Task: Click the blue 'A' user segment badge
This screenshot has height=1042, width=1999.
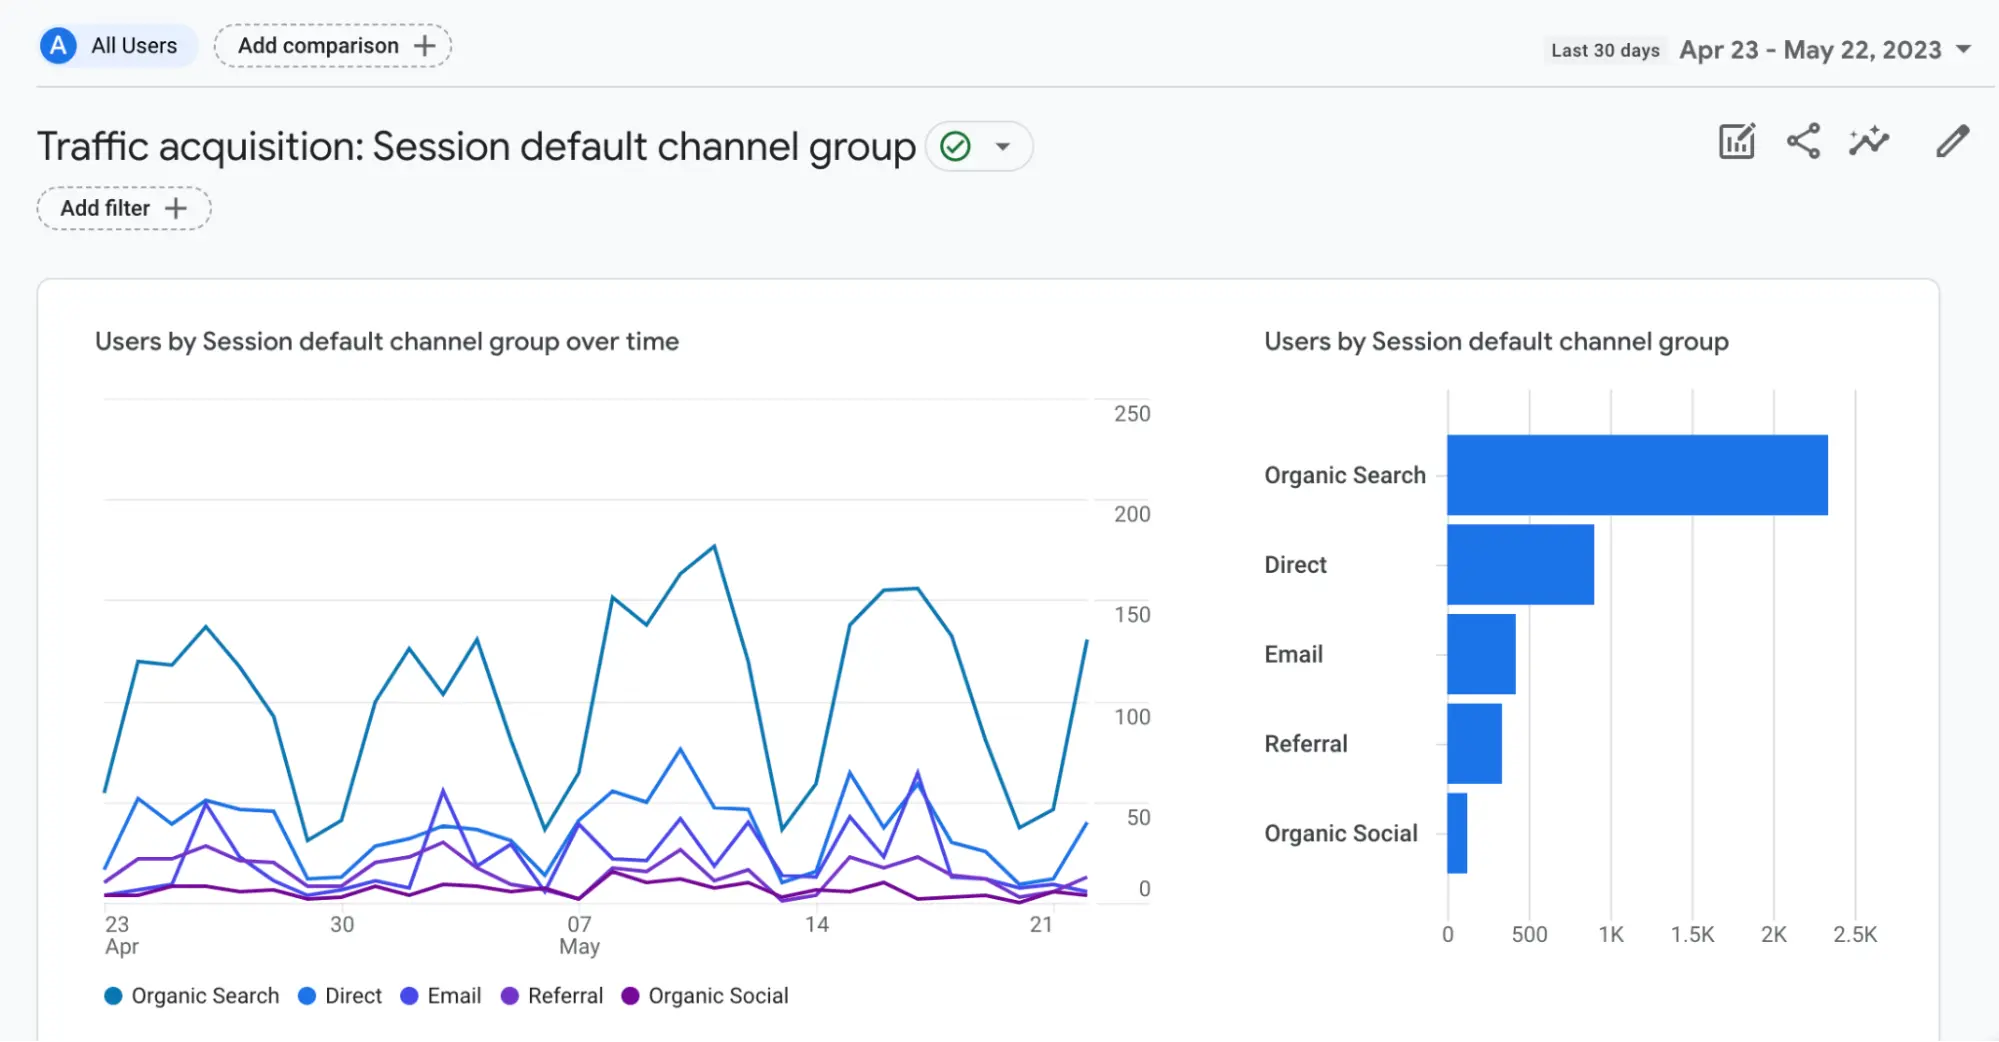Action: point(59,46)
